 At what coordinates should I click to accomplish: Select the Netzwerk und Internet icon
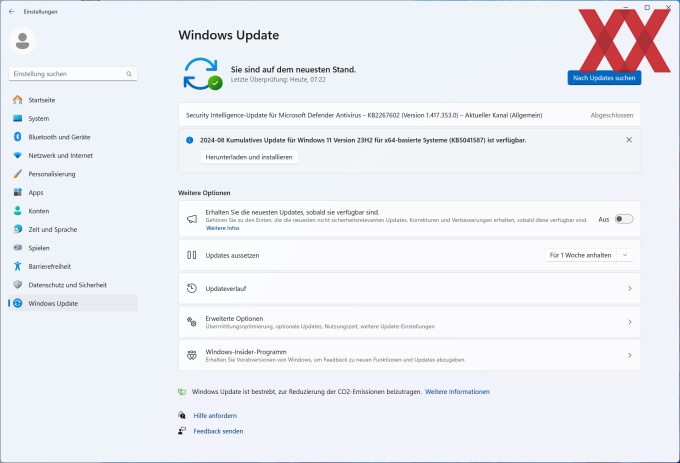click(x=17, y=155)
